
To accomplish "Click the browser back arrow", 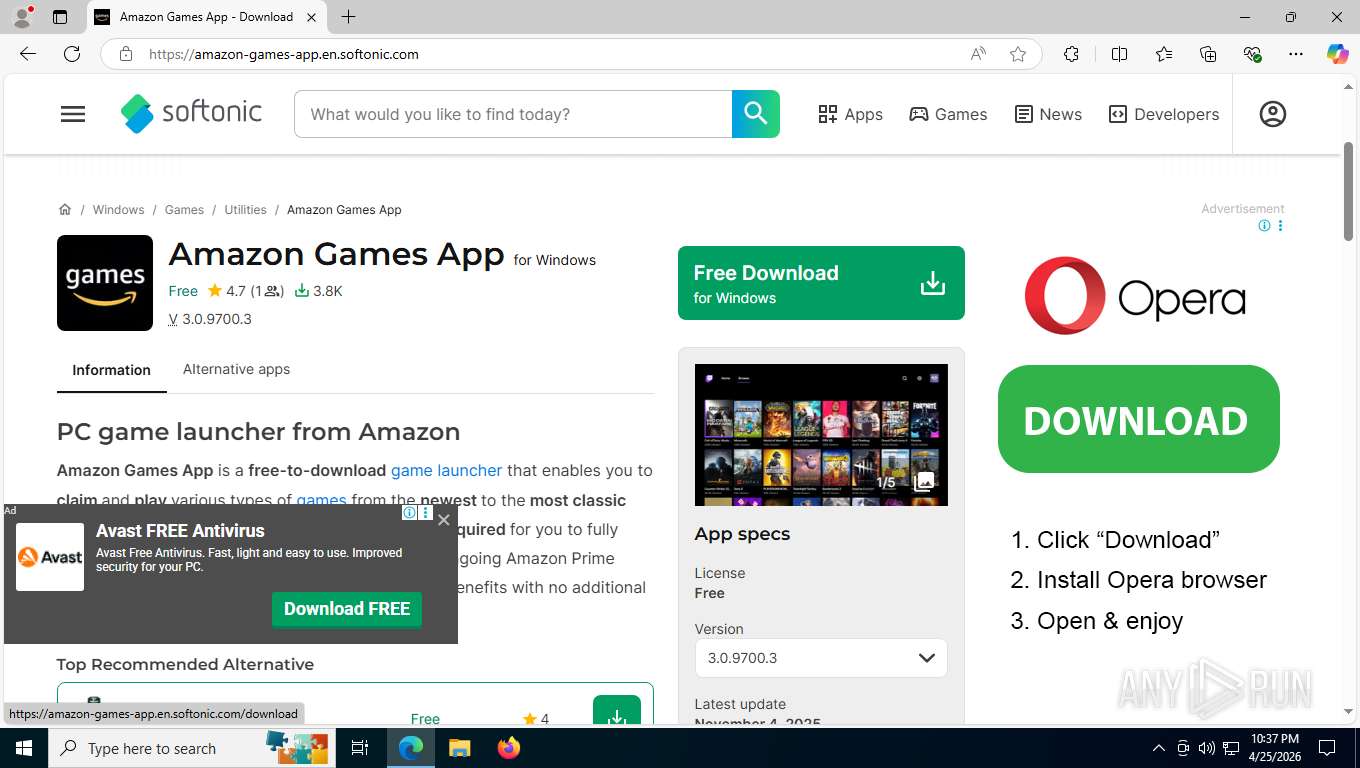I will 28,54.
